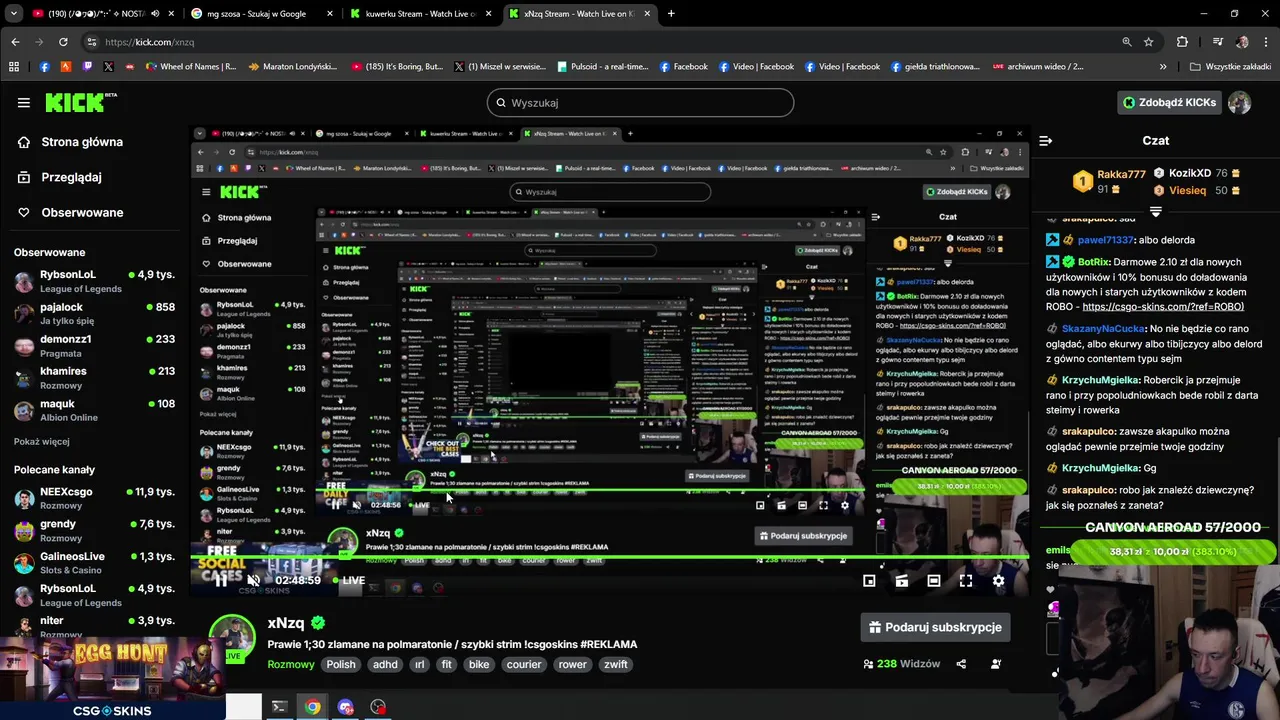Open the user avatar menu in the header
Screen dimensions: 1280x720
click(1239, 102)
